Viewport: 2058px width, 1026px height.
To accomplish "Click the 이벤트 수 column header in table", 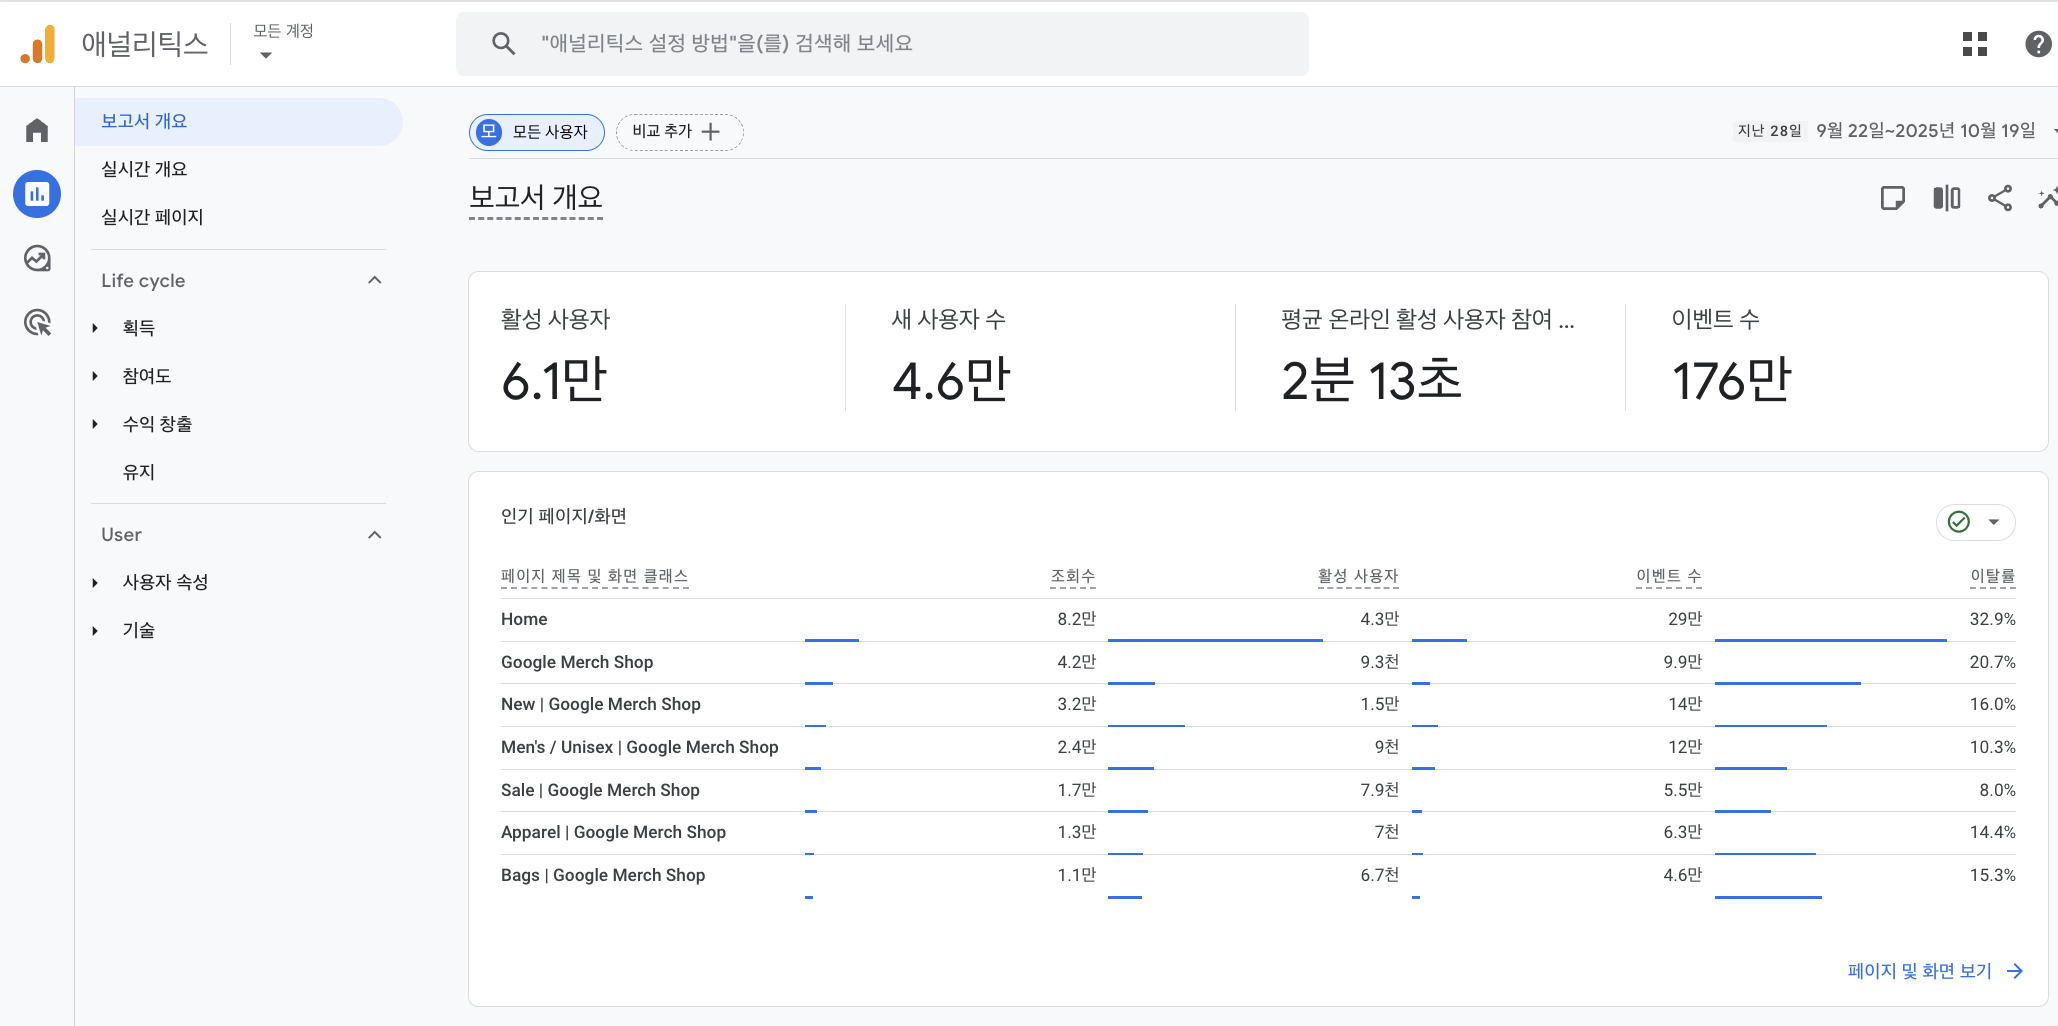I will click(1669, 576).
